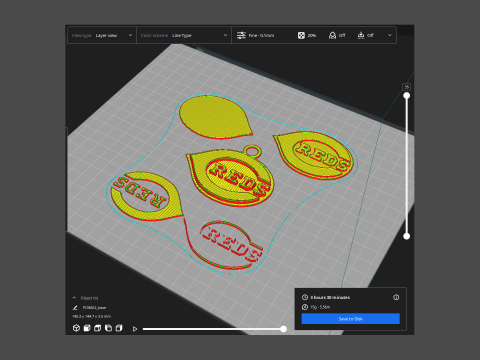Viewport: 480px width, 360px height.
Task: Click the job name text beside pencil
Action: (x=94, y=308)
